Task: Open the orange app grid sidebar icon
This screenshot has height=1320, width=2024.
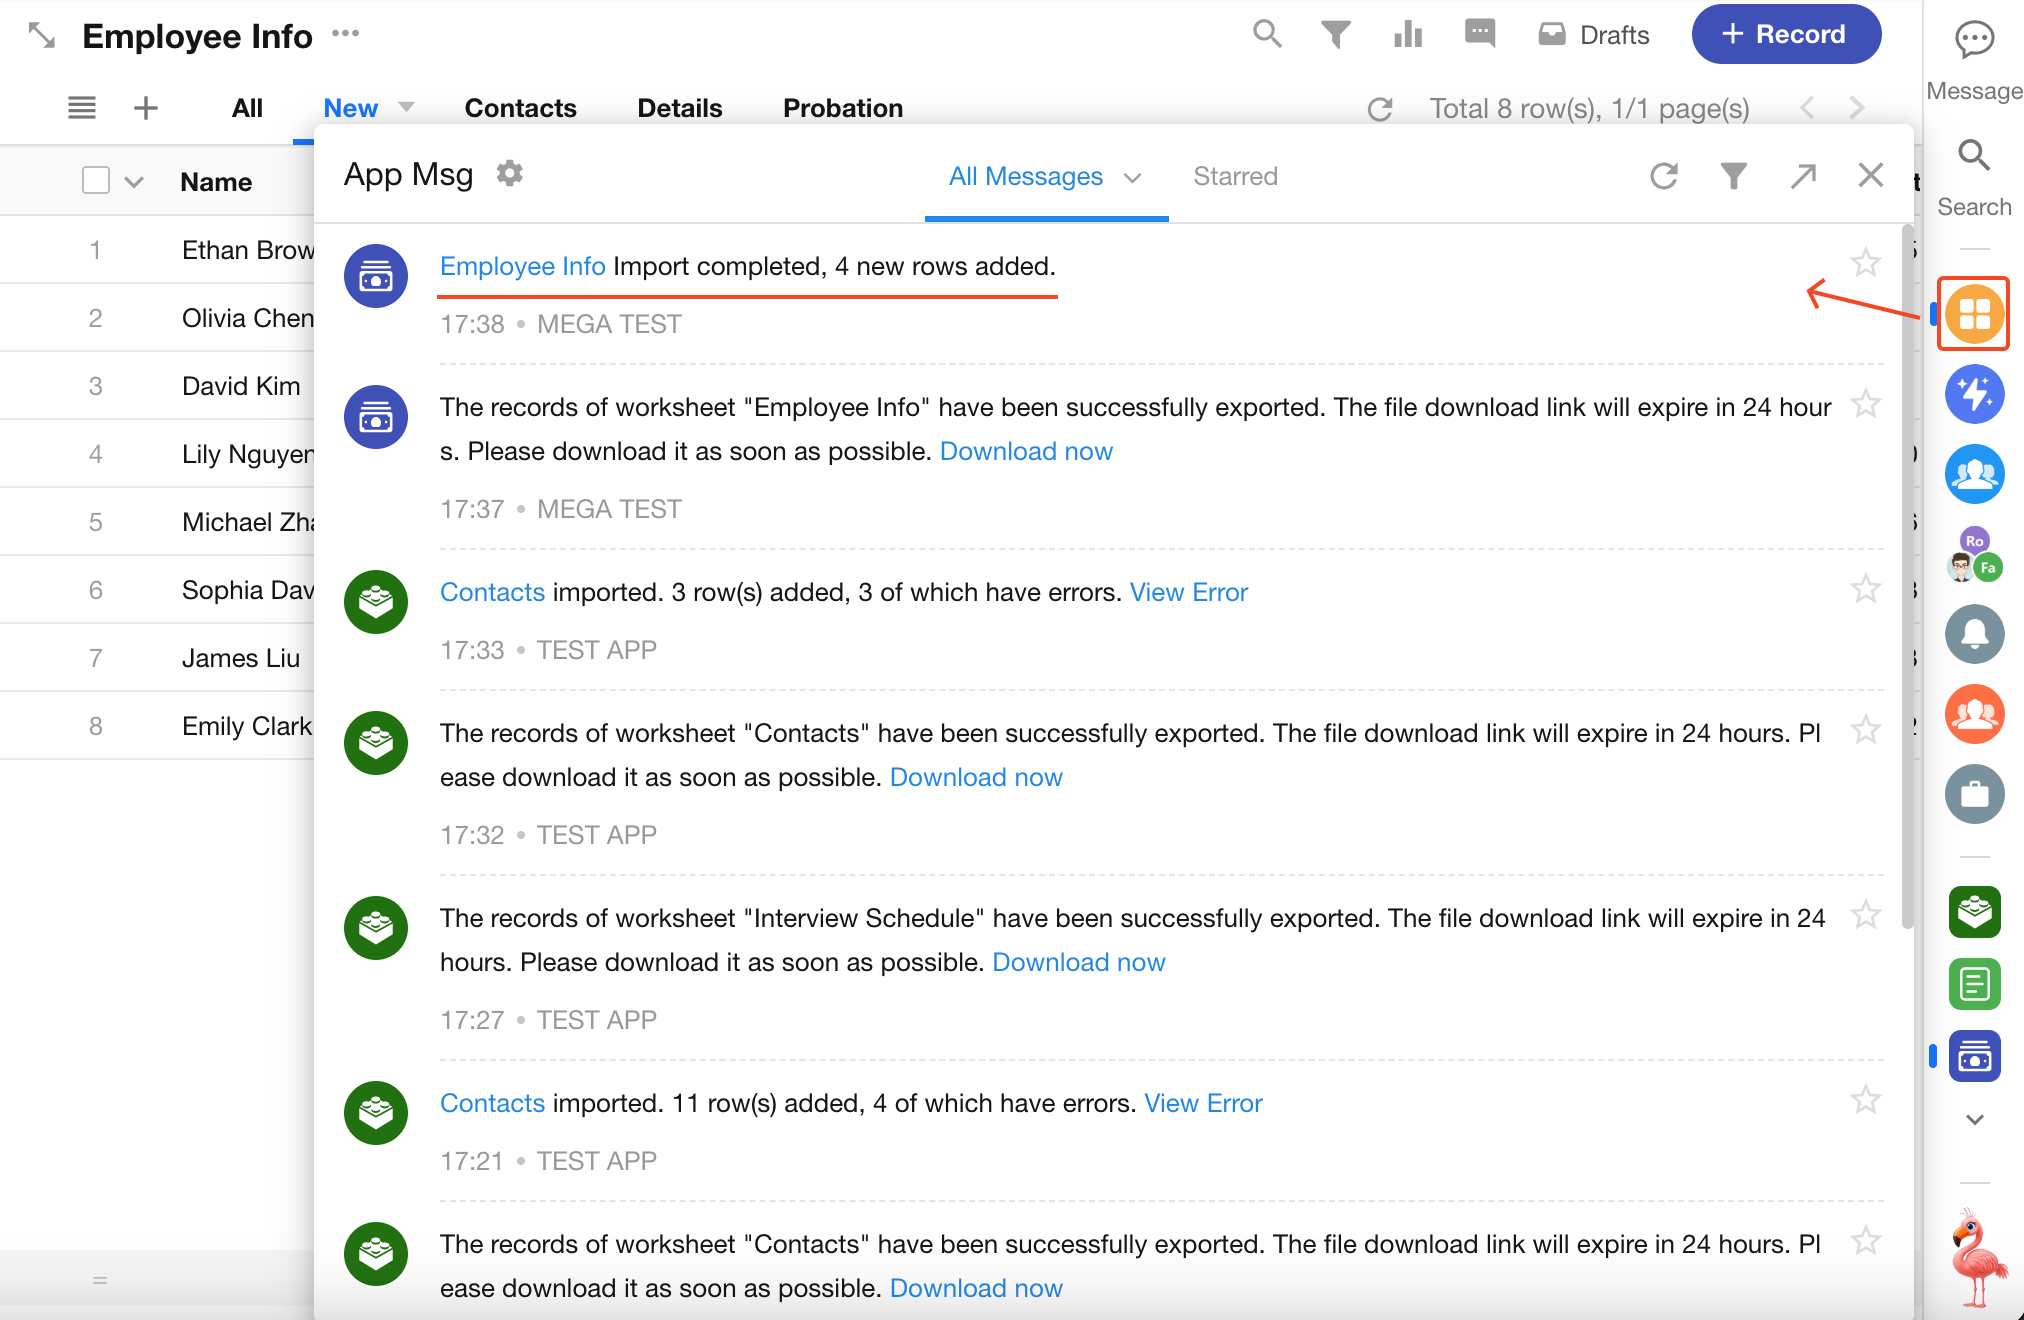Action: point(1974,314)
